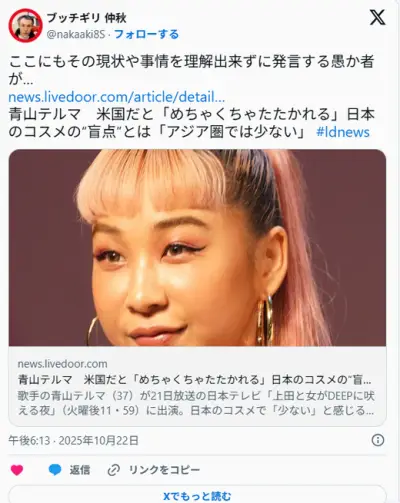Viewport: 400px width, 503px height.
Task: Click the author's round profile avatar
Action: (x=25, y=25)
